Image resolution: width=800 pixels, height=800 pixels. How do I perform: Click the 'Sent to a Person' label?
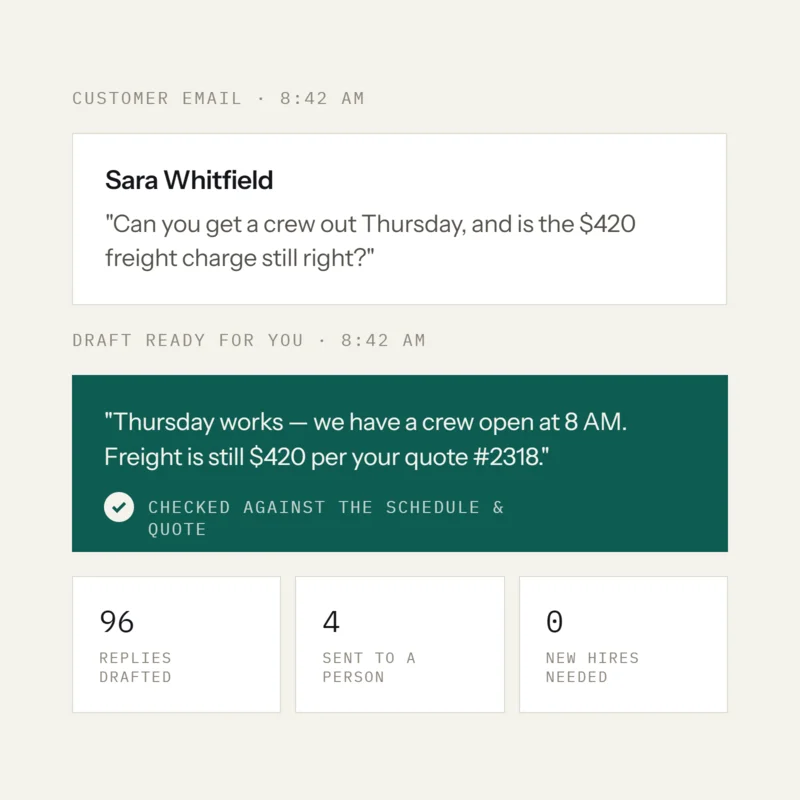pyautogui.click(x=369, y=667)
